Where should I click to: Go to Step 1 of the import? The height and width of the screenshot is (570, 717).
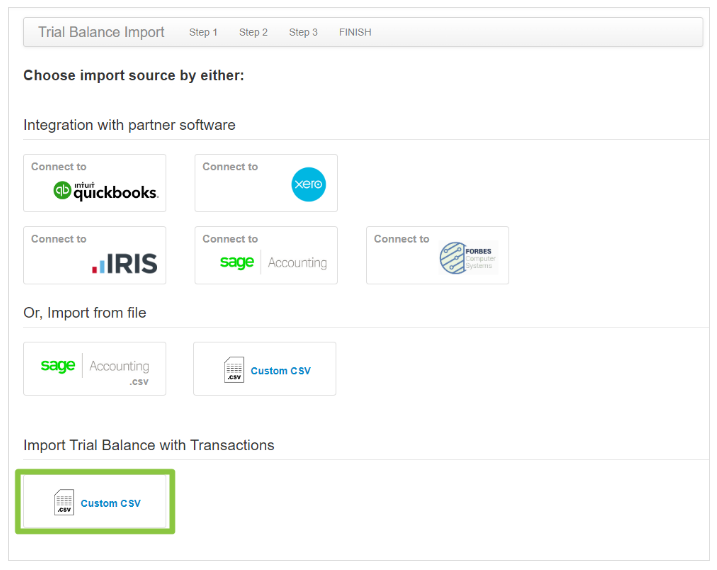point(203,32)
